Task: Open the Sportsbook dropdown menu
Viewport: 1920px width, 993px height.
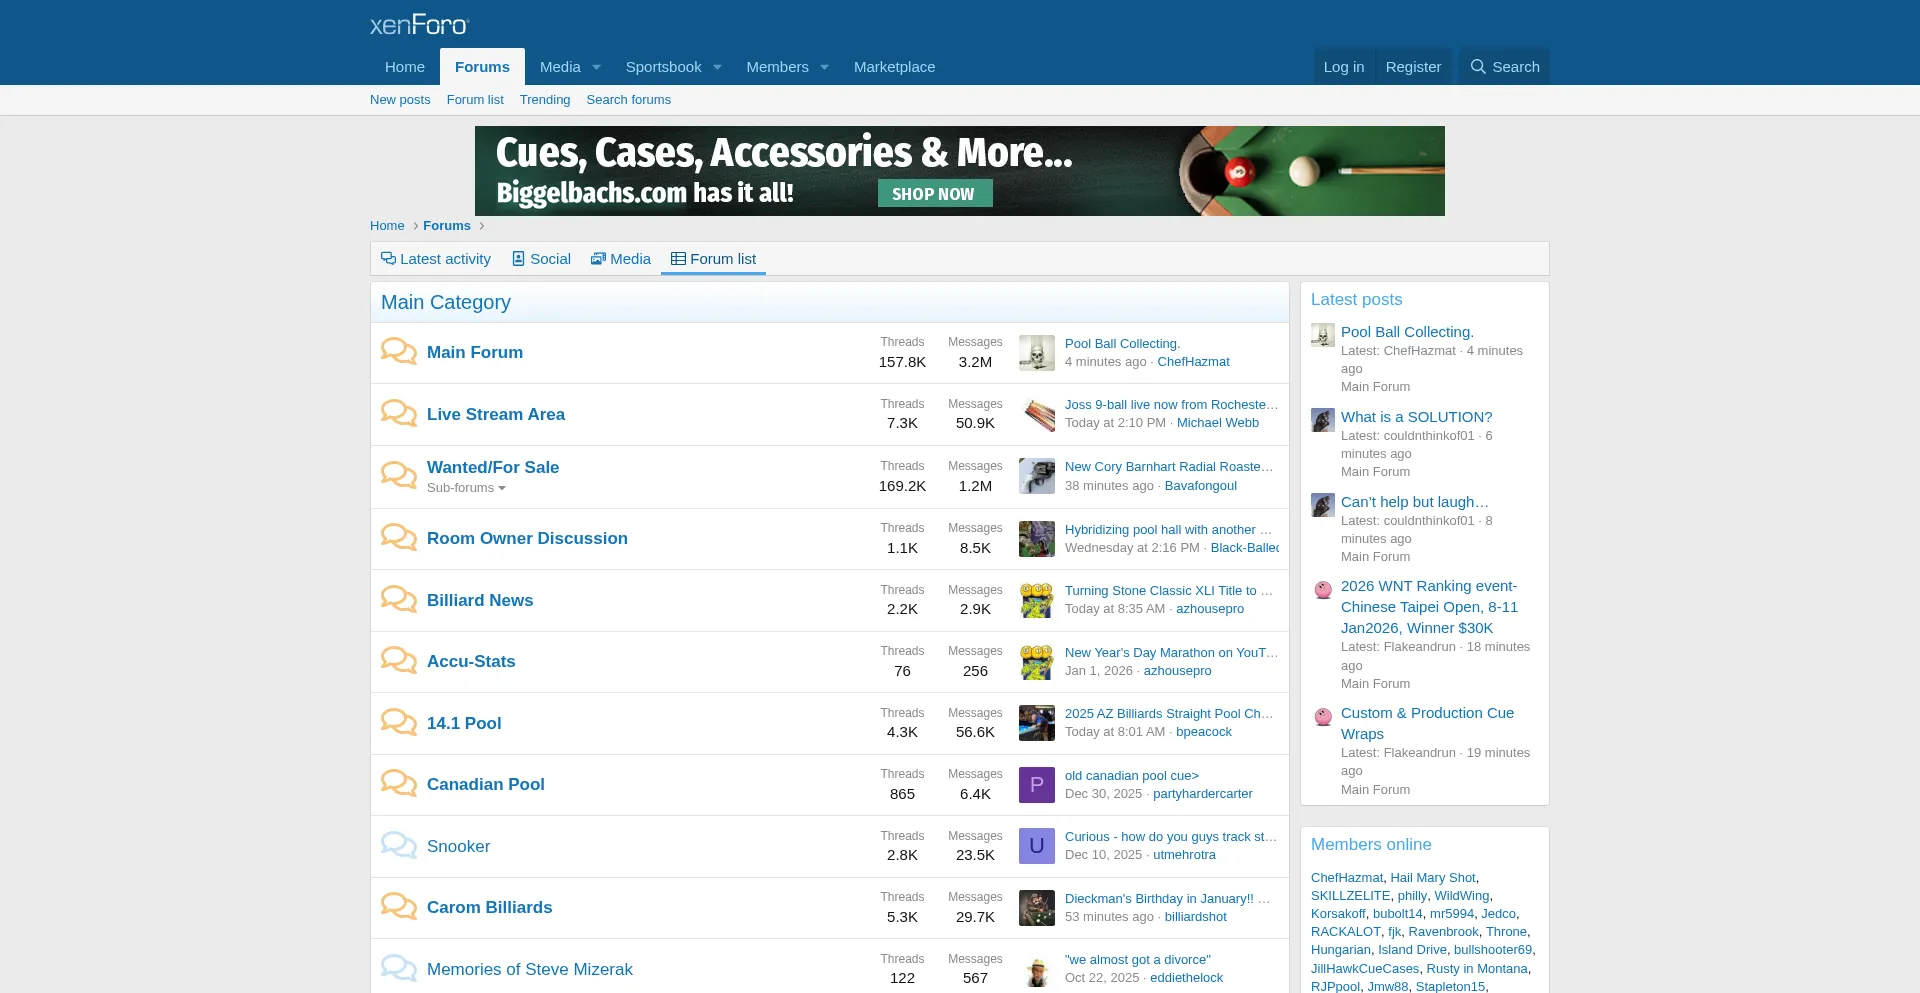Action: 717,66
